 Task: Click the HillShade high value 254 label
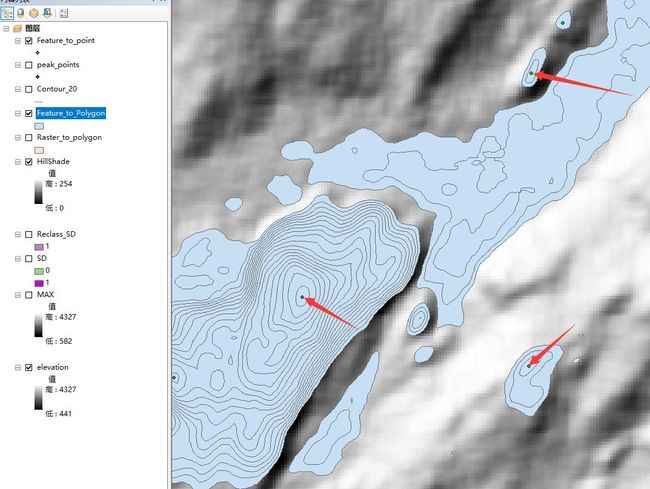58,184
